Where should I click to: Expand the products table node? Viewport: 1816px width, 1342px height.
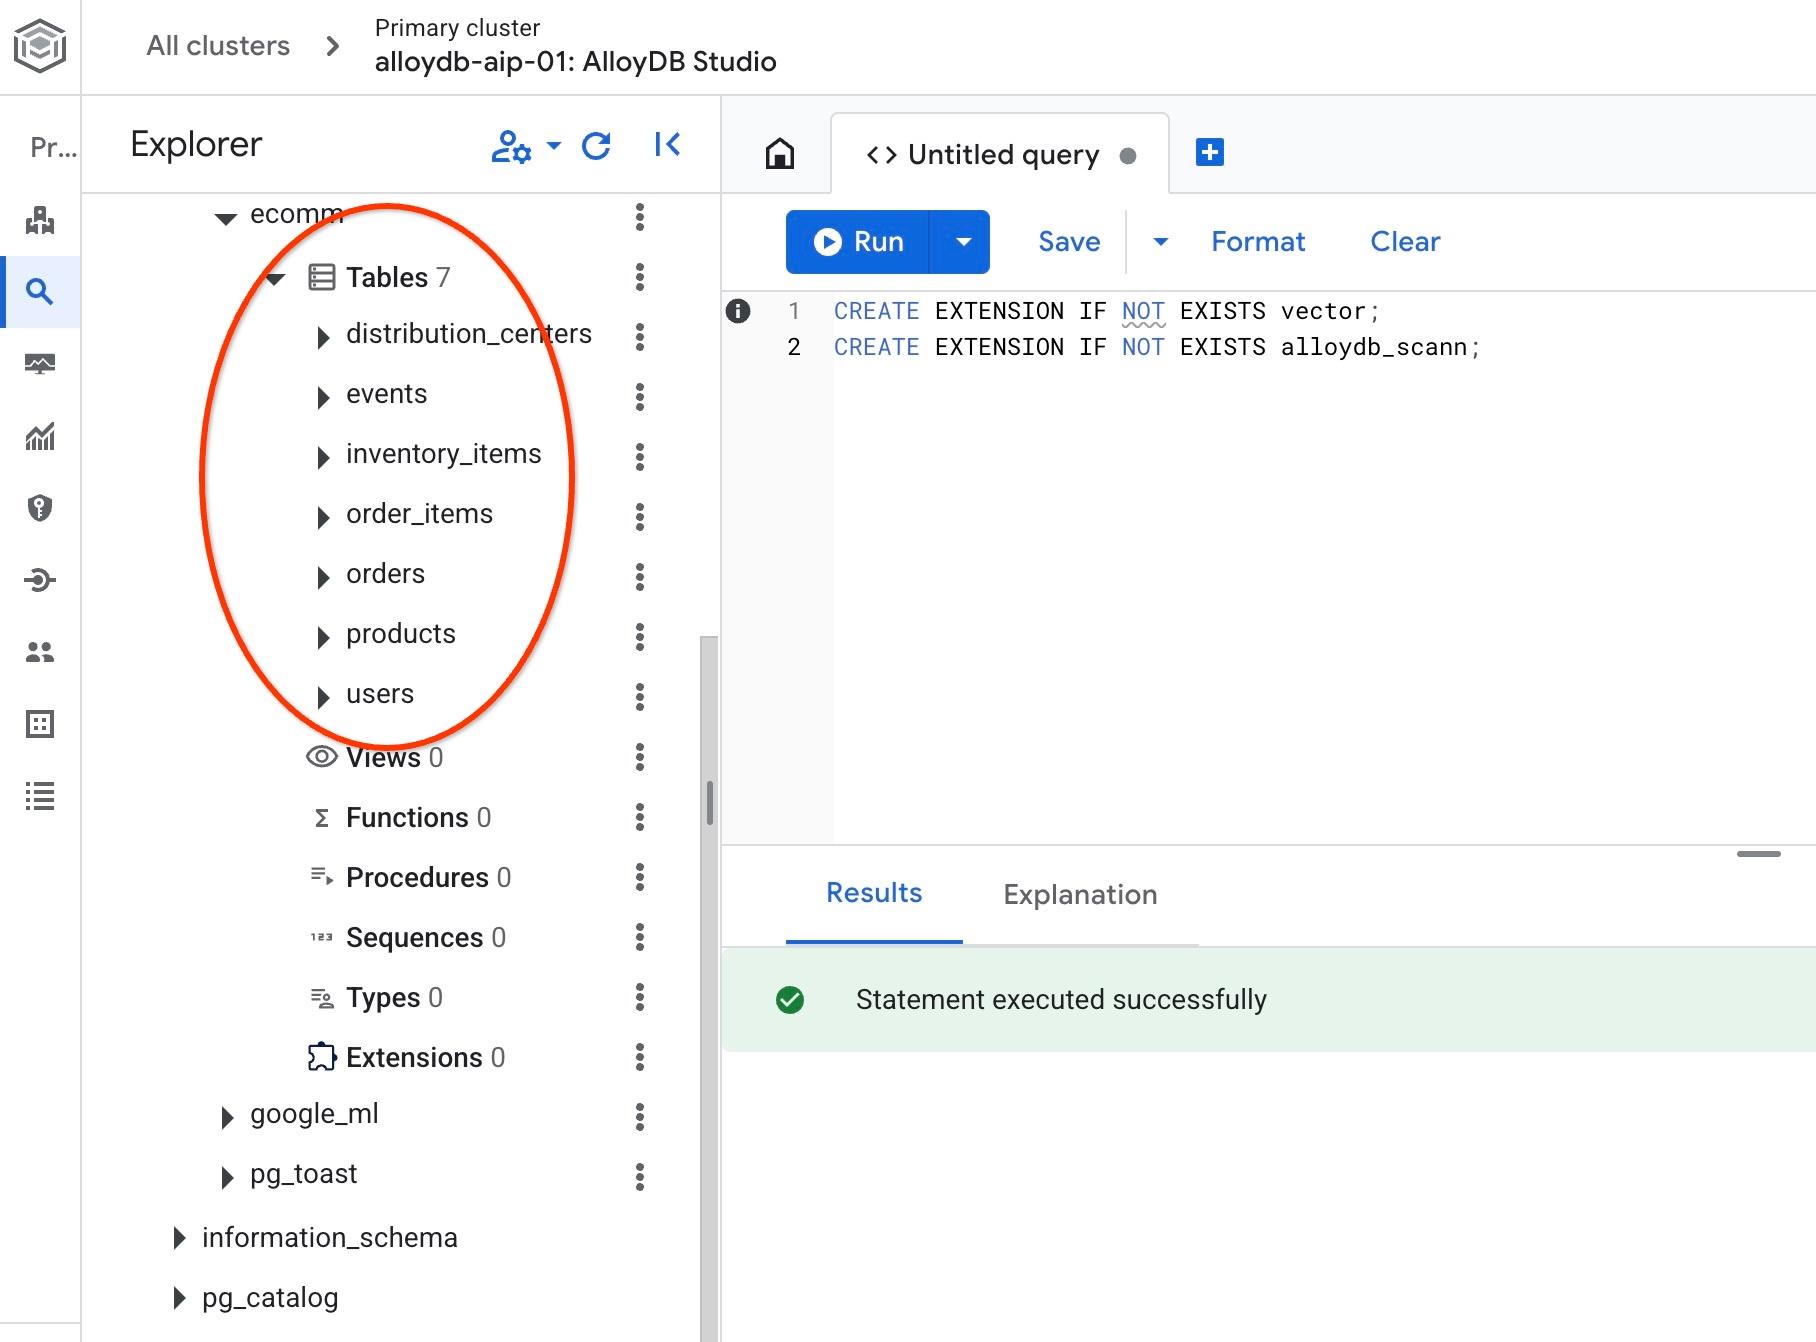tap(323, 637)
